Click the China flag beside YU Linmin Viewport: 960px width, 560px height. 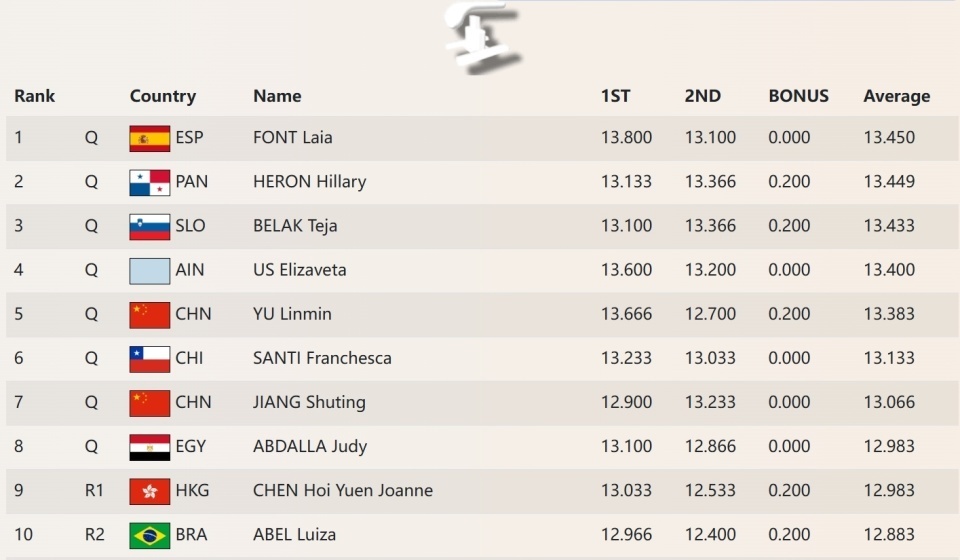[149, 314]
